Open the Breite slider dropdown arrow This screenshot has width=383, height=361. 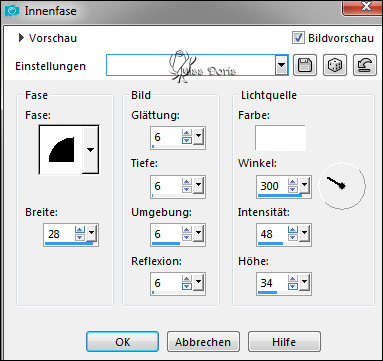[x=91, y=233]
